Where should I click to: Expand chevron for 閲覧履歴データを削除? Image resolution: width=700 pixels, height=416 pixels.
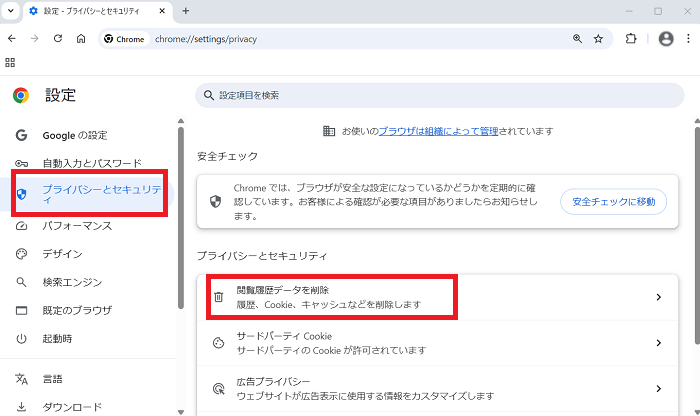[x=658, y=297]
